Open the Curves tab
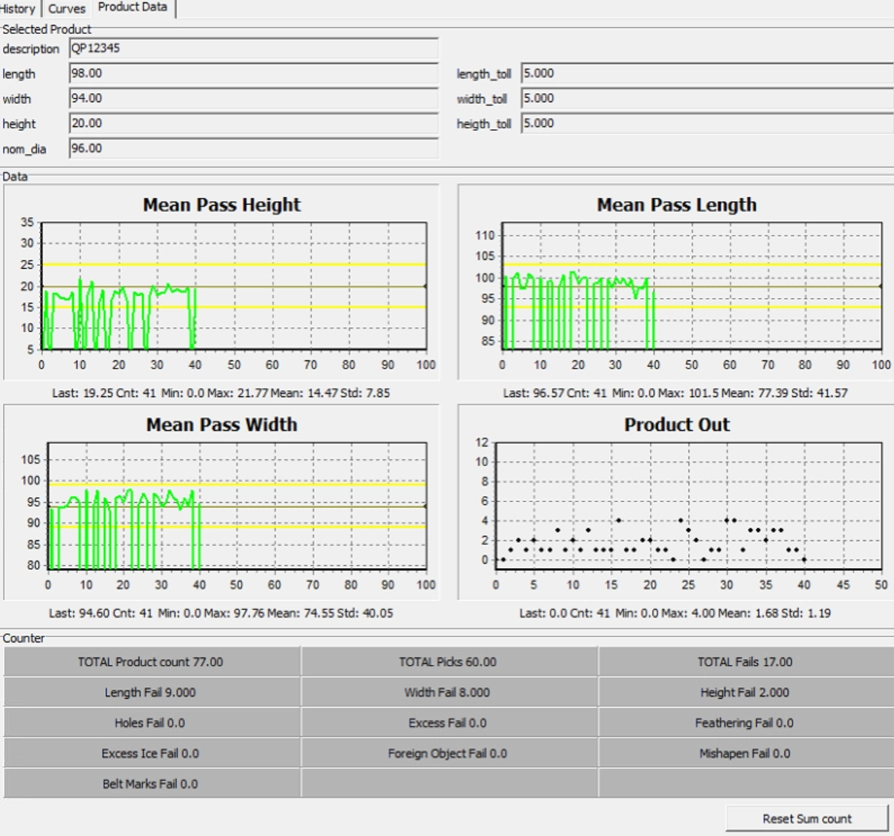 pyautogui.click(x=66, y=8)
